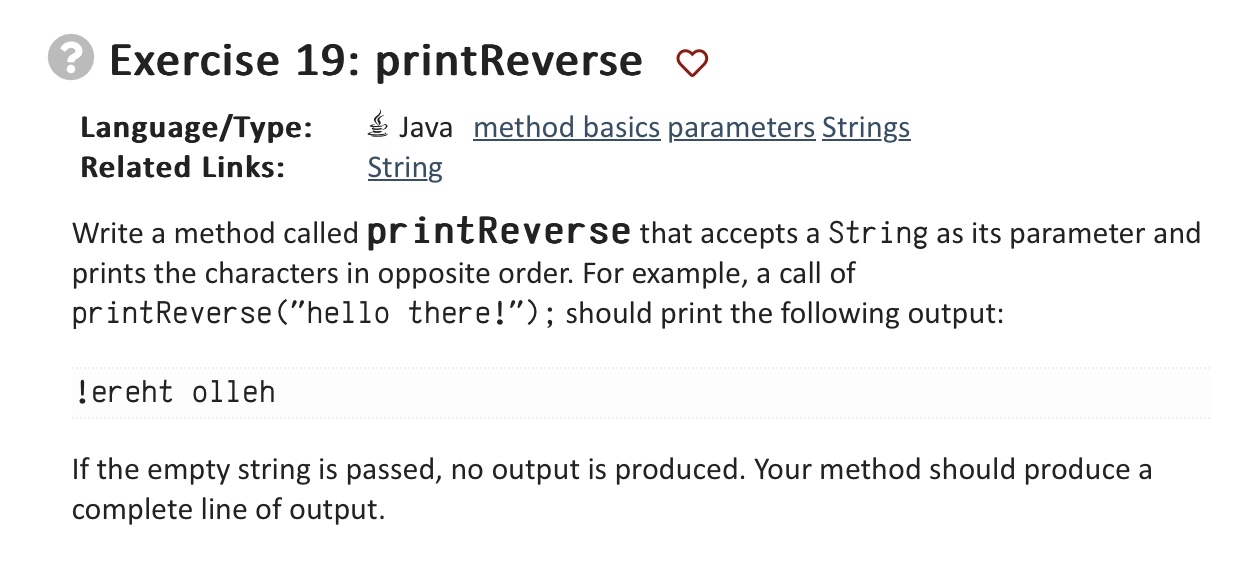Screen dimensions: 1240x582
Task: Open the Strings category link
Action: point(866,127)
